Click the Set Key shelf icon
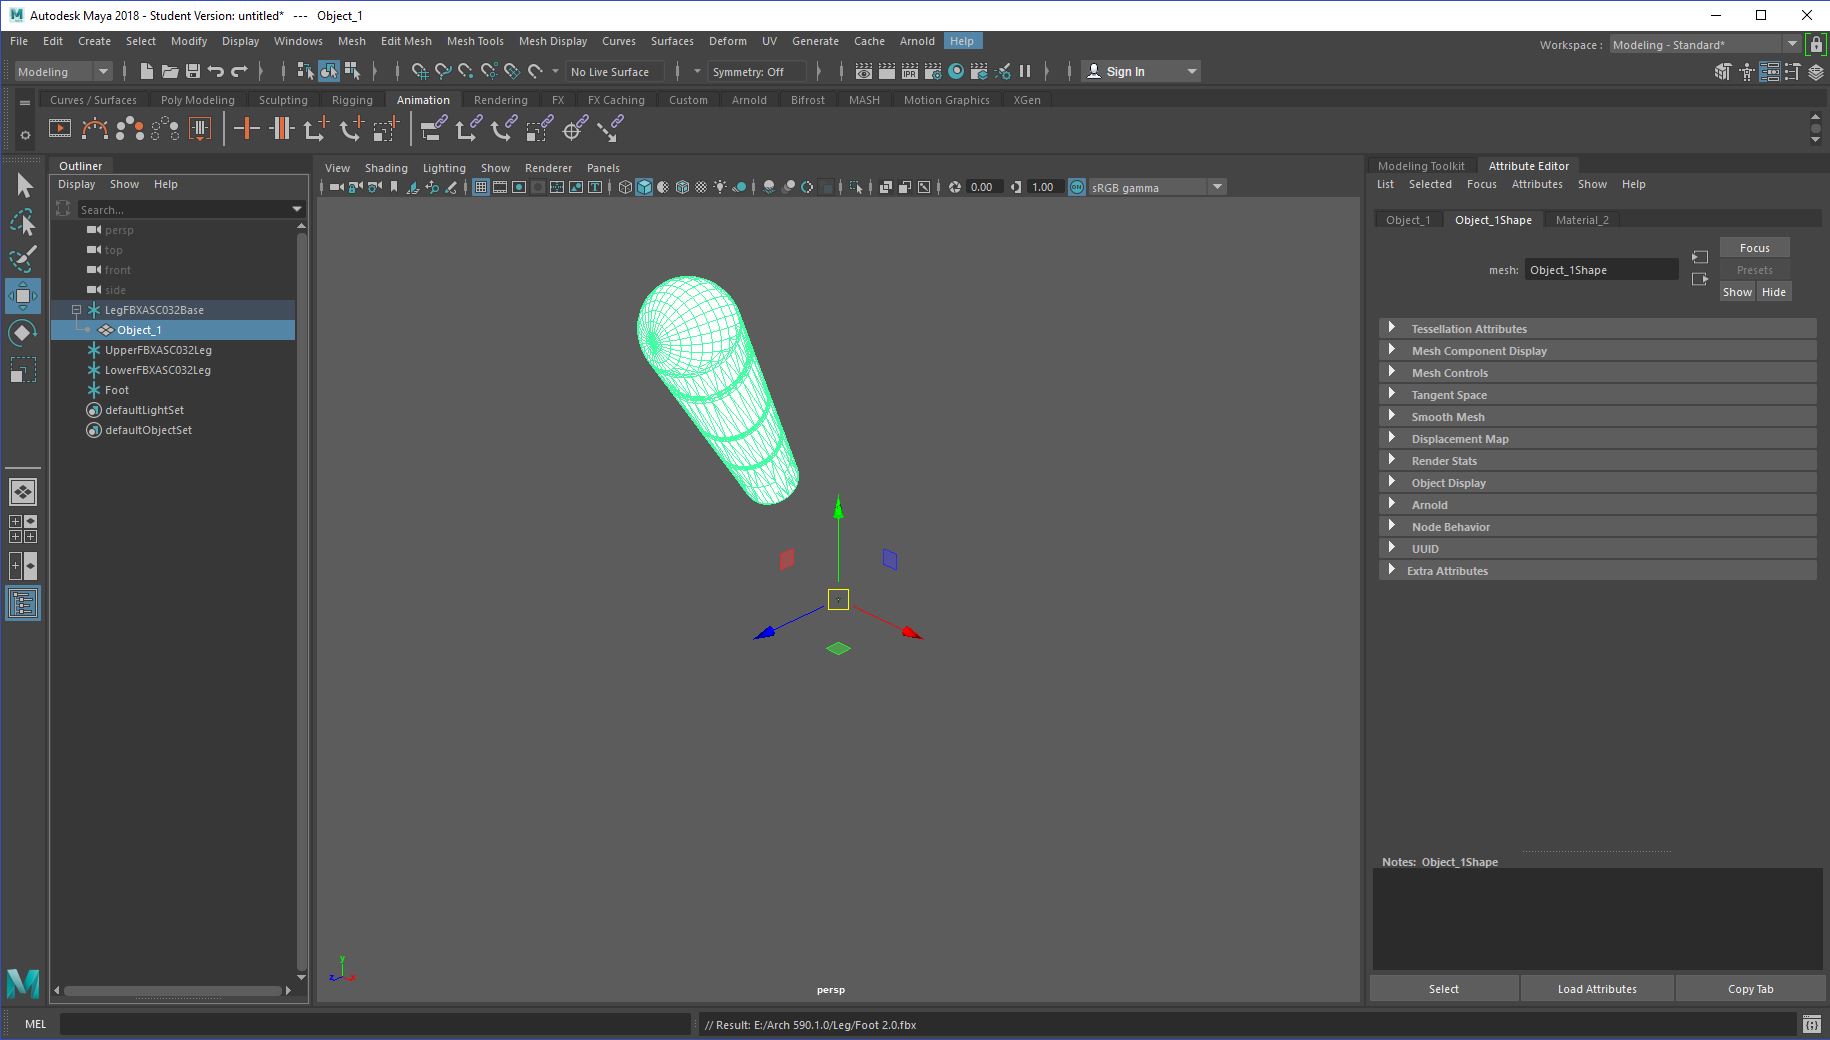This screenshot has height=1040, width=1830. 247,128
